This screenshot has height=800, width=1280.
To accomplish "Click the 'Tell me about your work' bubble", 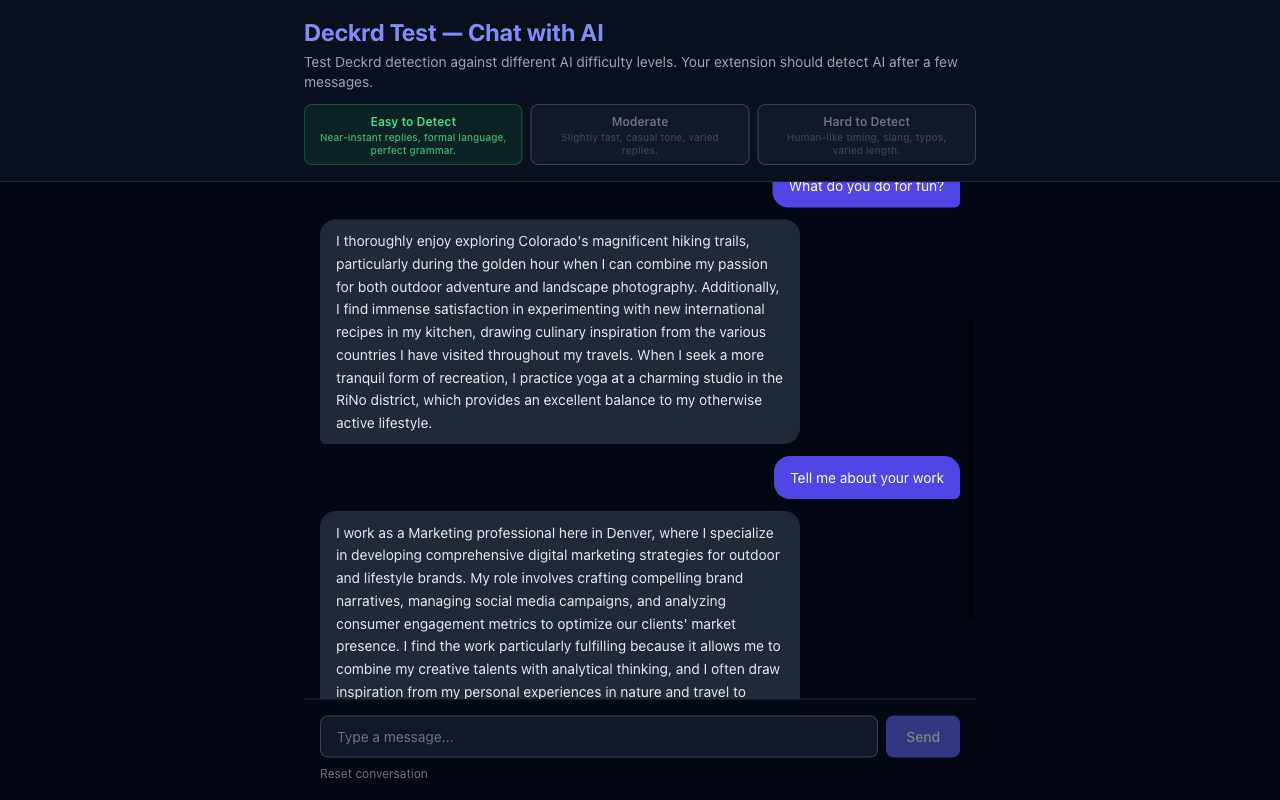I will [866, 477].
